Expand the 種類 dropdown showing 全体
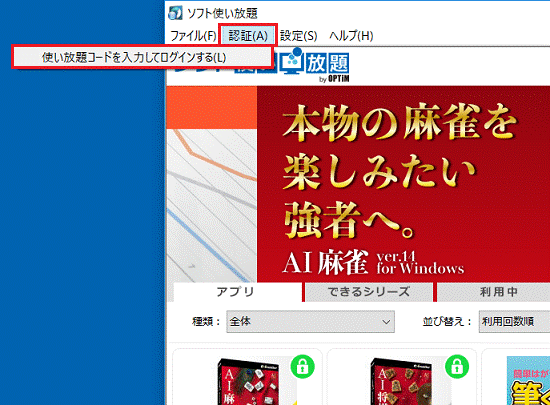 (310, 321)
